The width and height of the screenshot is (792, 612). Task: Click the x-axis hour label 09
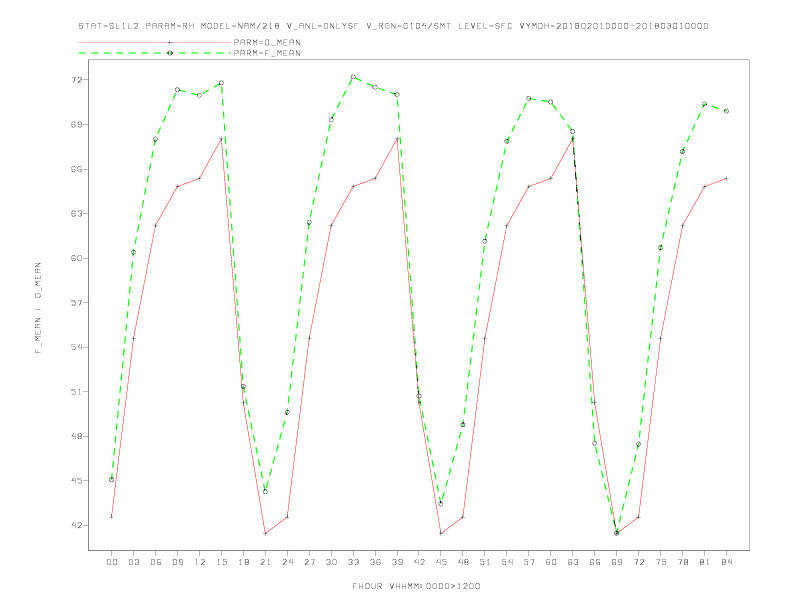point(177,562)
